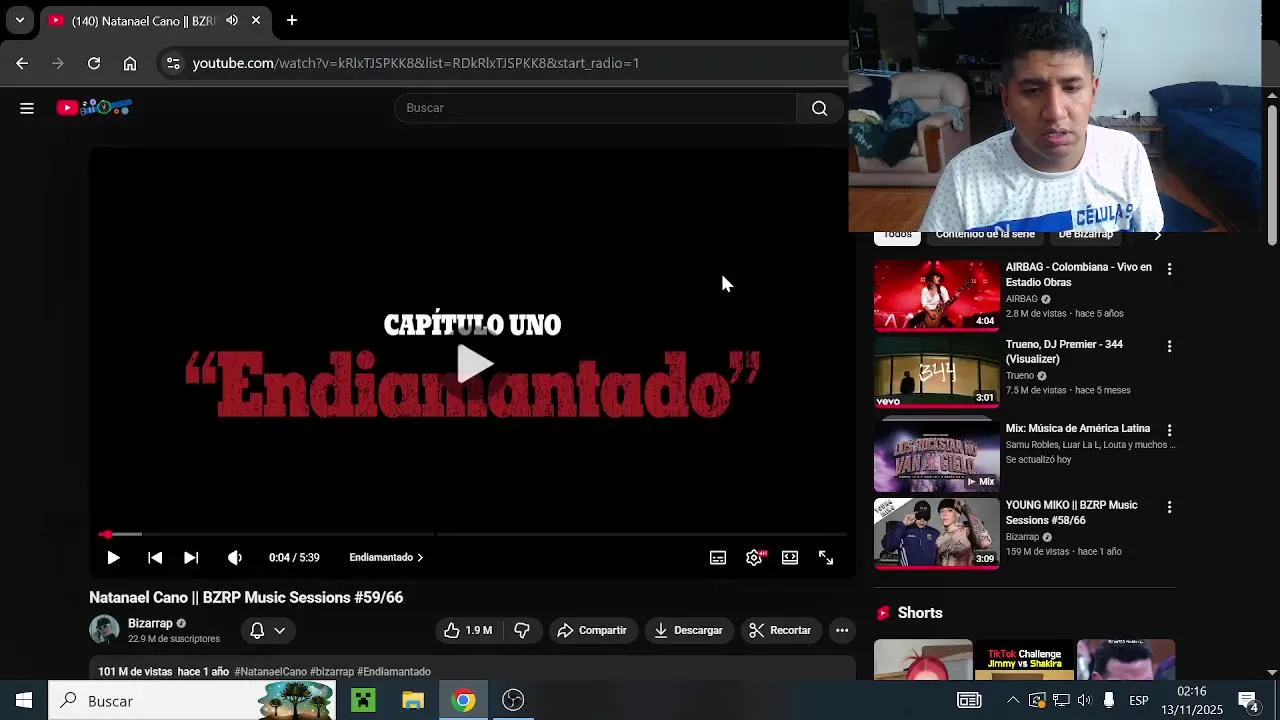1280x720 pixels.
Task: Open options for YOUNG MIKO video
Action: click(1169, 507)
